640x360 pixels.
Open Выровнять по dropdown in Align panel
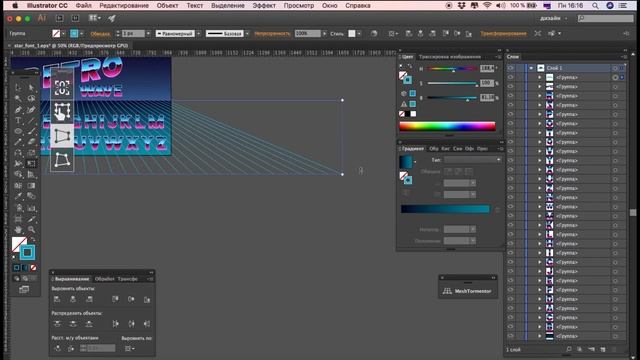coord(130,349)
